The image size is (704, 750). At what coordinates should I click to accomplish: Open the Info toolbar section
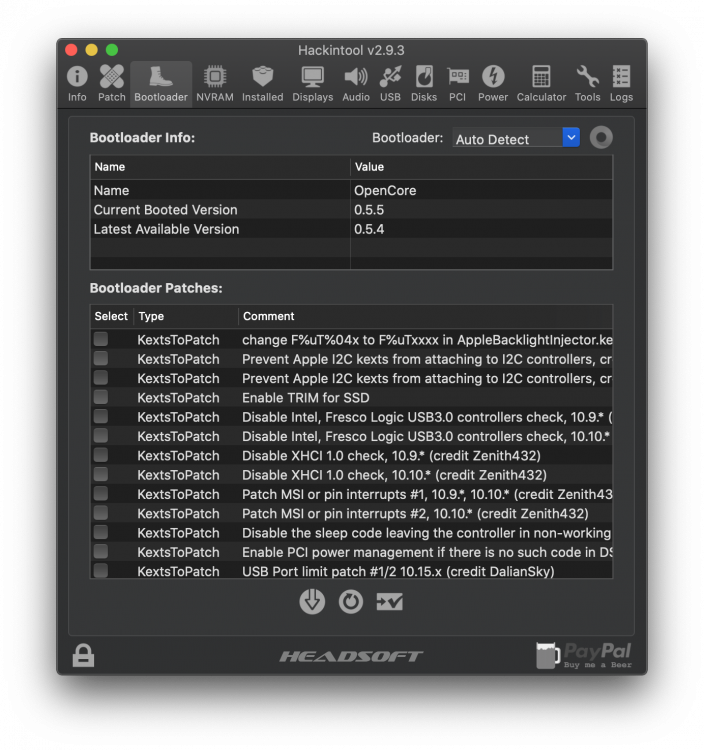pos(77,84)
